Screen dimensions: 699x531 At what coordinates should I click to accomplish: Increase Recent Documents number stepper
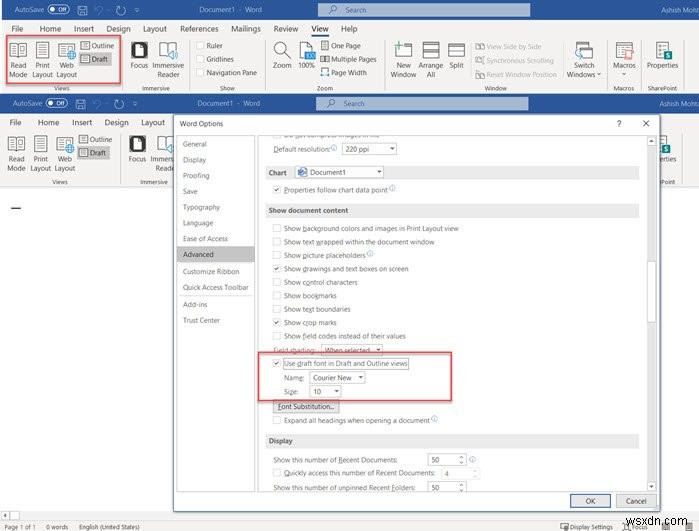tap(461, 457)
